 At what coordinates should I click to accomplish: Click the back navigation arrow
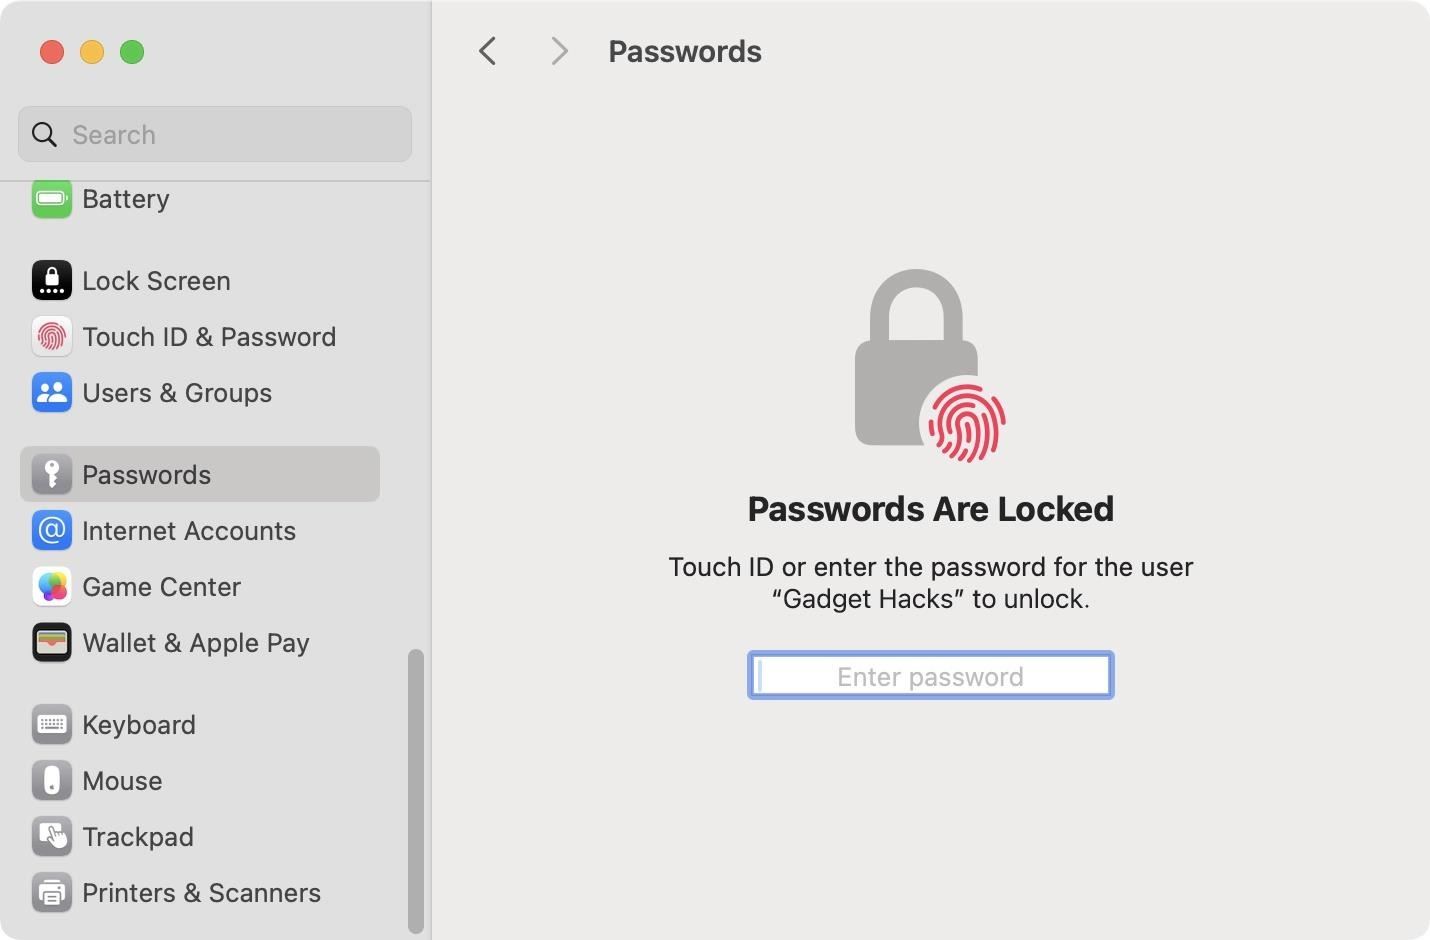click(x=487, y=51)
